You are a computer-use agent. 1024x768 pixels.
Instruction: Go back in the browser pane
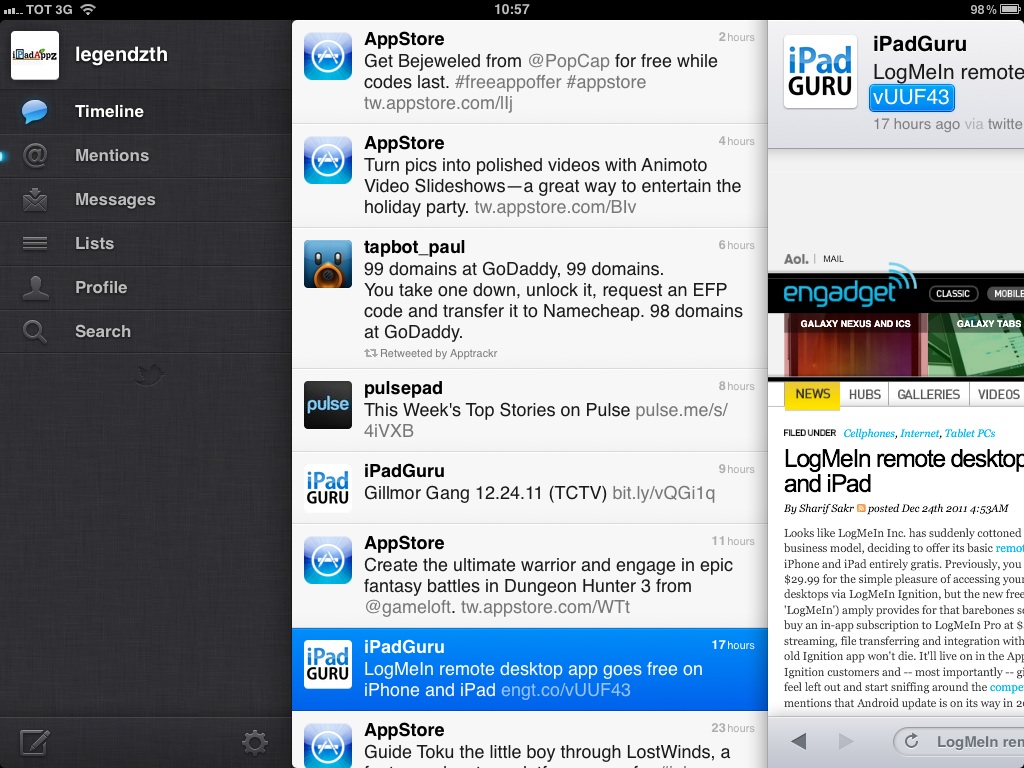(799, 741)
